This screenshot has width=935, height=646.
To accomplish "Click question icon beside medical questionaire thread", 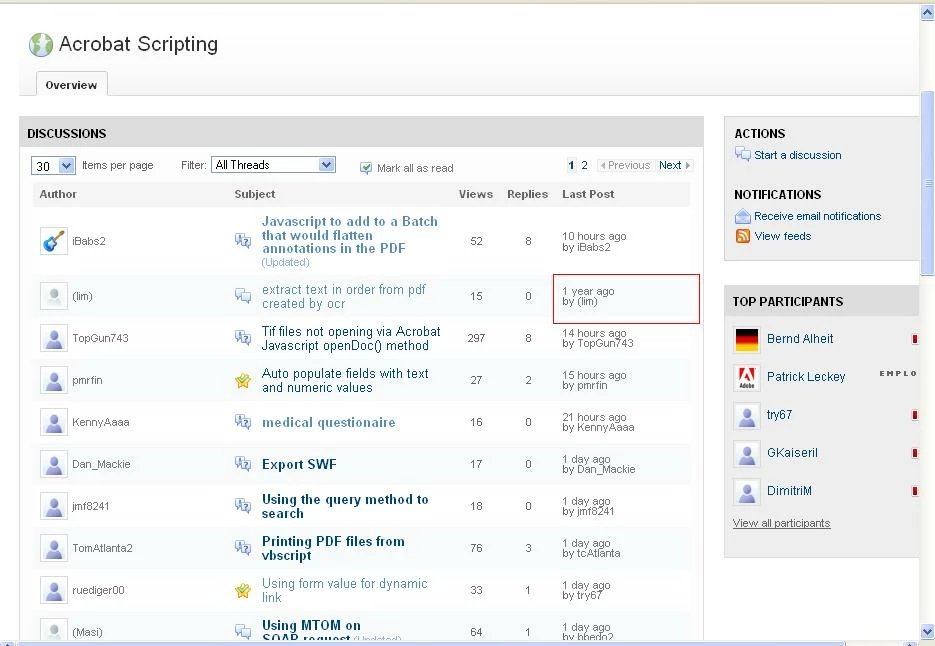I will (x=243, y=422).
